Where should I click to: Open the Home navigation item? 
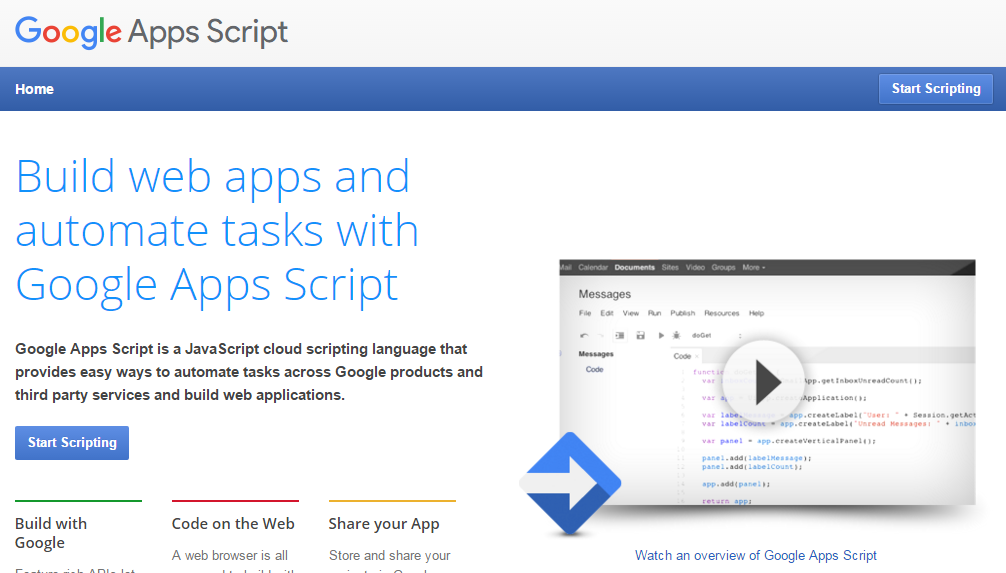click(35, 89)
